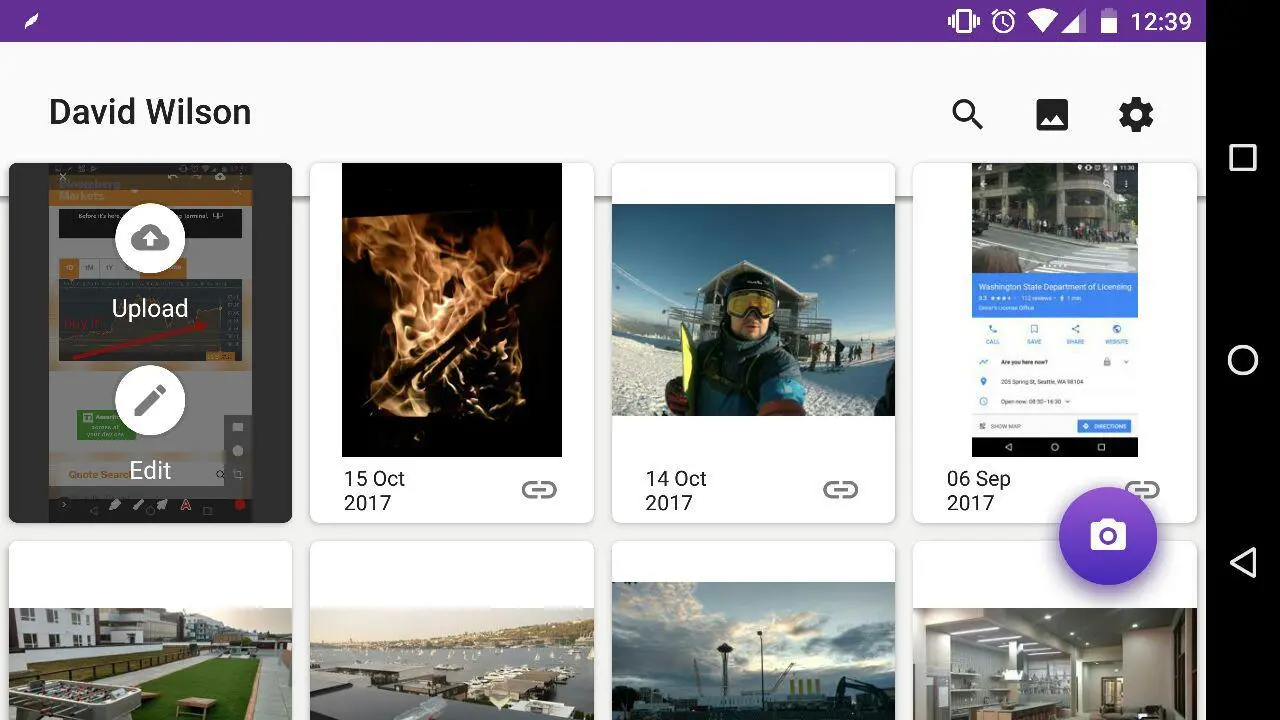Tap the cloud Upload icon
Image resolution: width=1280 pixels, height=720 pixels.
[150, 238]
